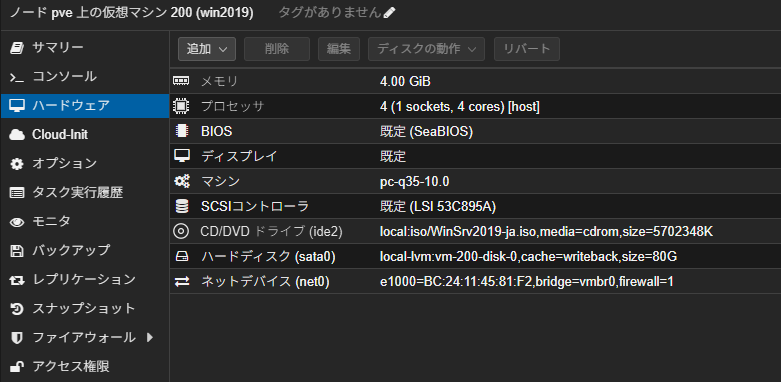Click the Monitor eye icon in sidebar
Viewport: 781px width, 382px height.
[x=17, y=222]
